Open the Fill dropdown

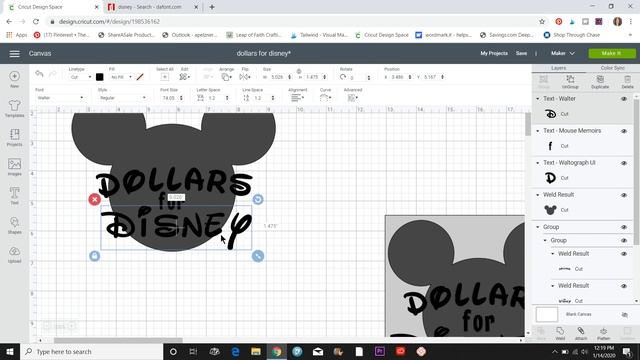coord(121,77)
